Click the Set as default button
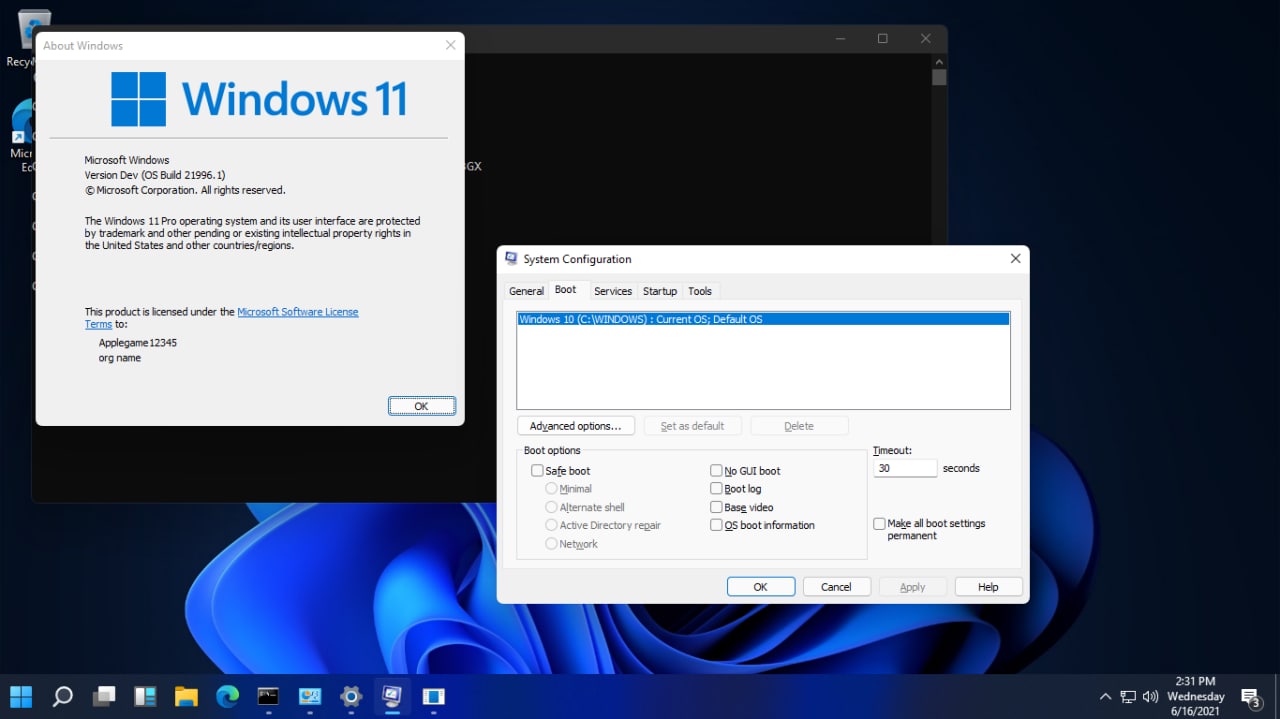The image size is (1280, 719). coord(692,426)
